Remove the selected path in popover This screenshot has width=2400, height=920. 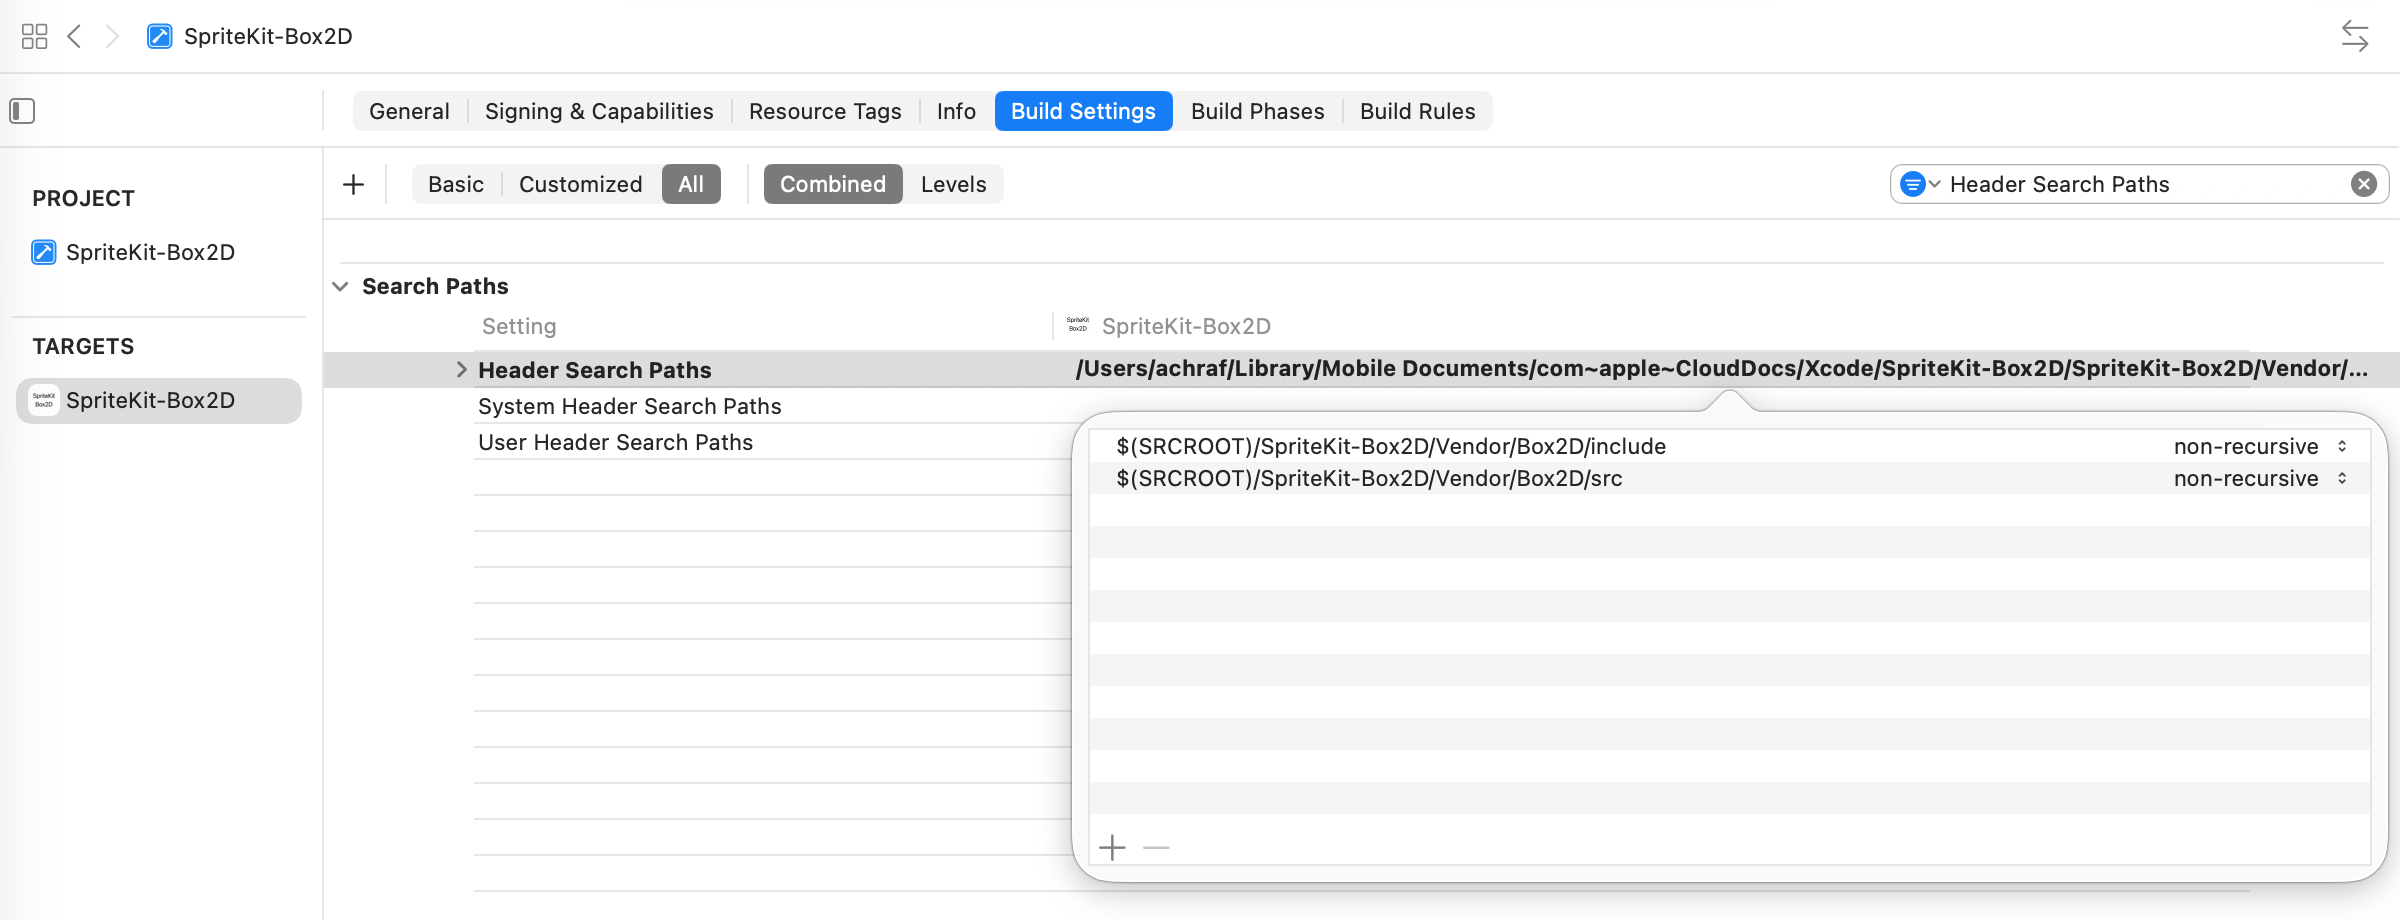coord(1156,848)
